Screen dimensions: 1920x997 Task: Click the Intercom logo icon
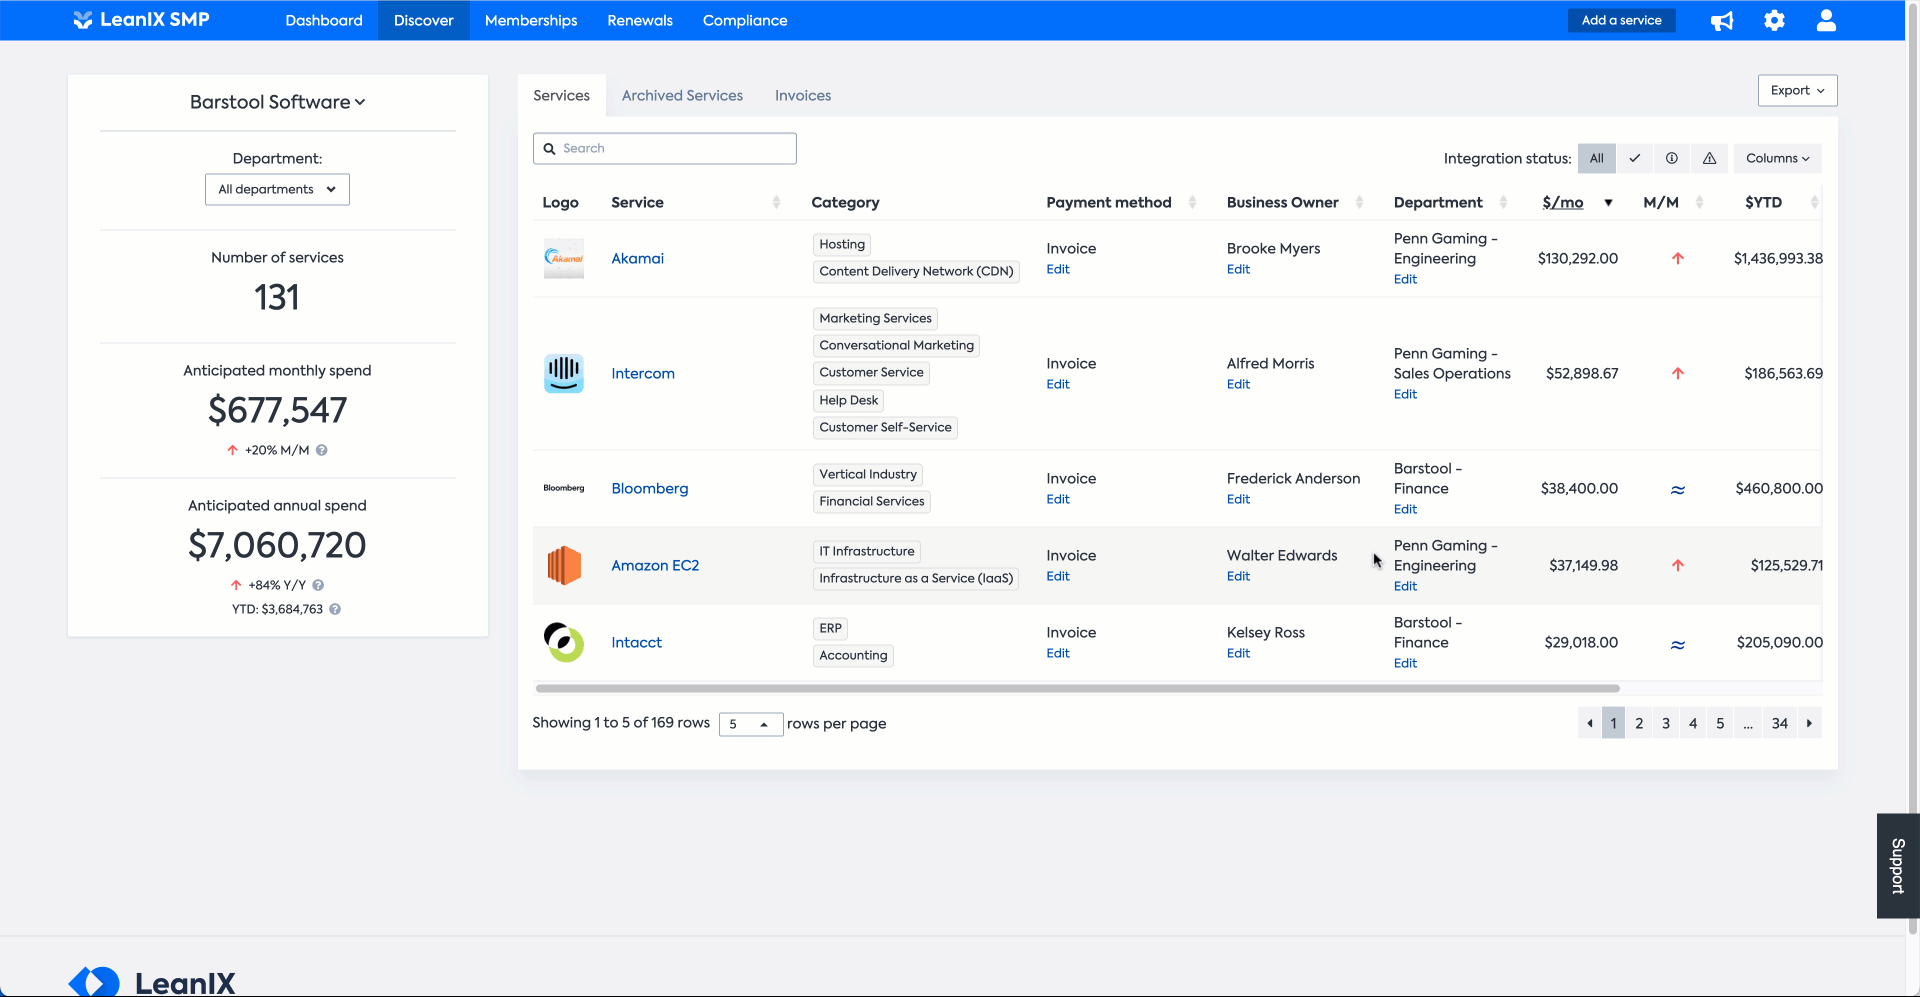click(564, 373)
